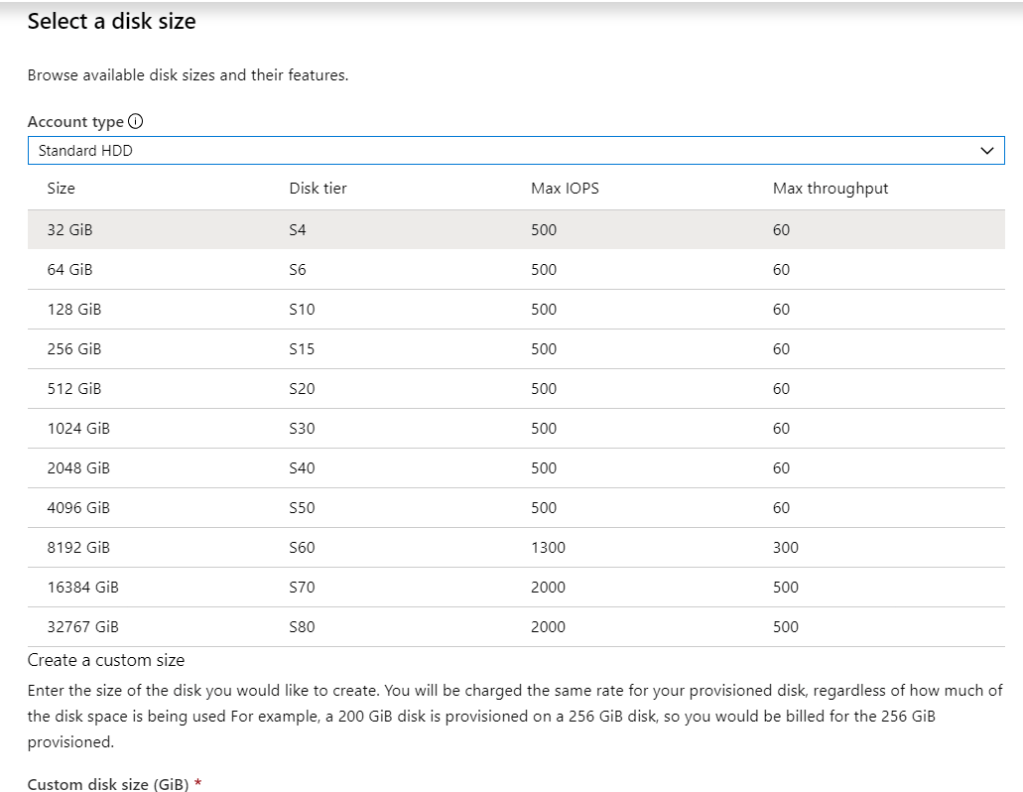This screenshot has width=1023, height=792.
Task: Click the Size column header
Action: coord(61,187)
